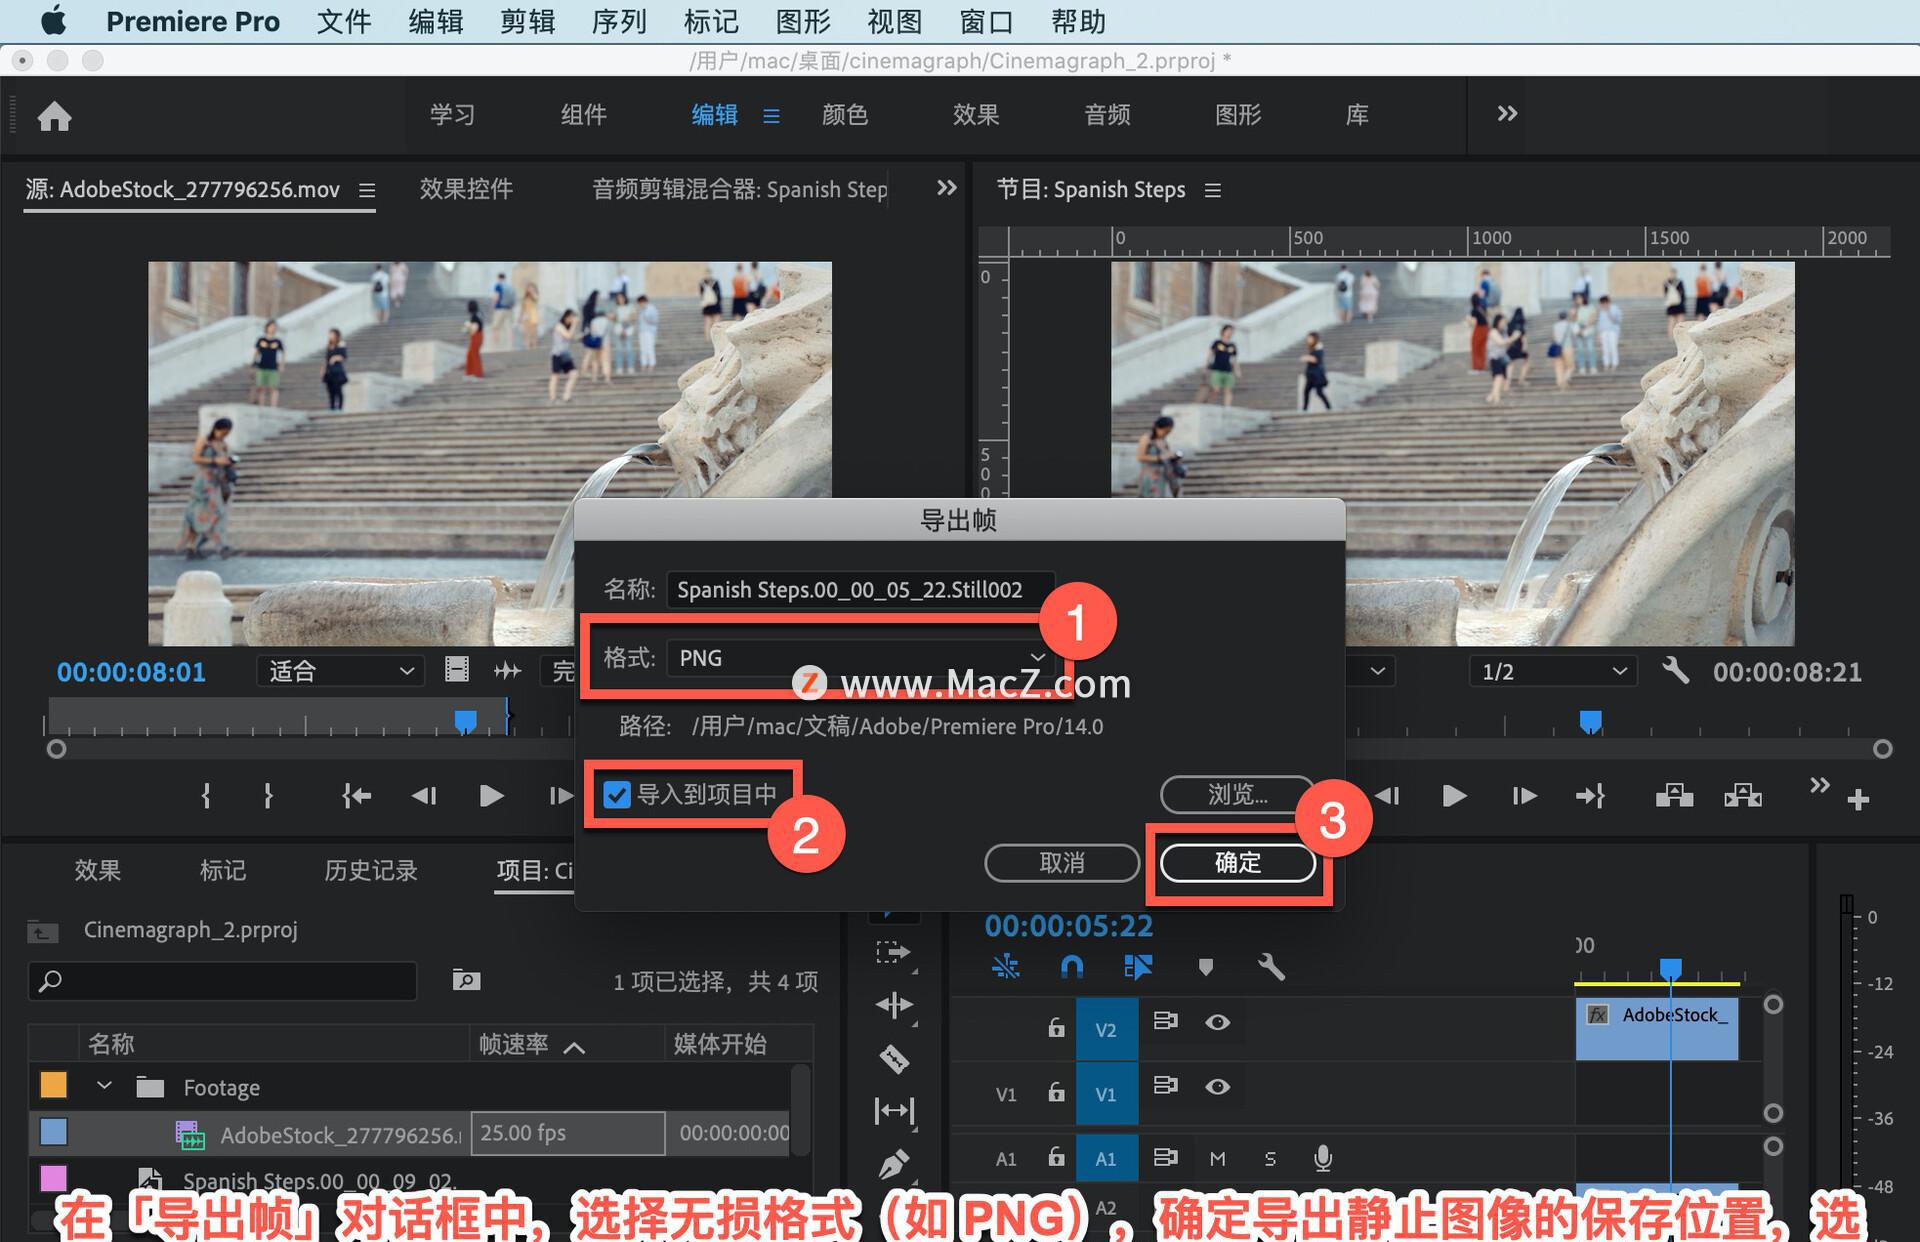Screen dimensions: 1920x1242
Task: Add a marker in the timeline
Action: pyautogui.click(x=1205, y=967)
